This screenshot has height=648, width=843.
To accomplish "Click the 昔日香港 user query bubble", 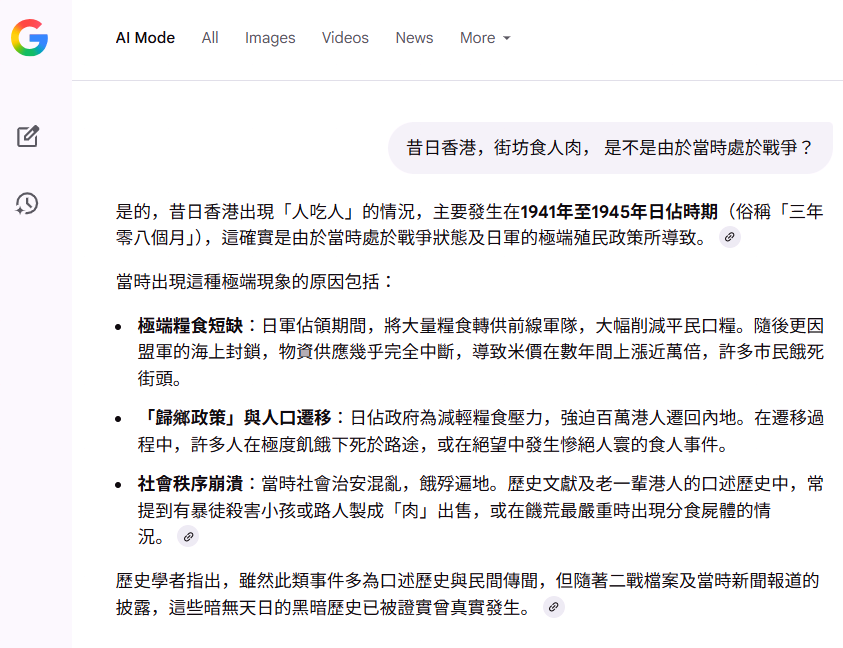I will [608, 147].
